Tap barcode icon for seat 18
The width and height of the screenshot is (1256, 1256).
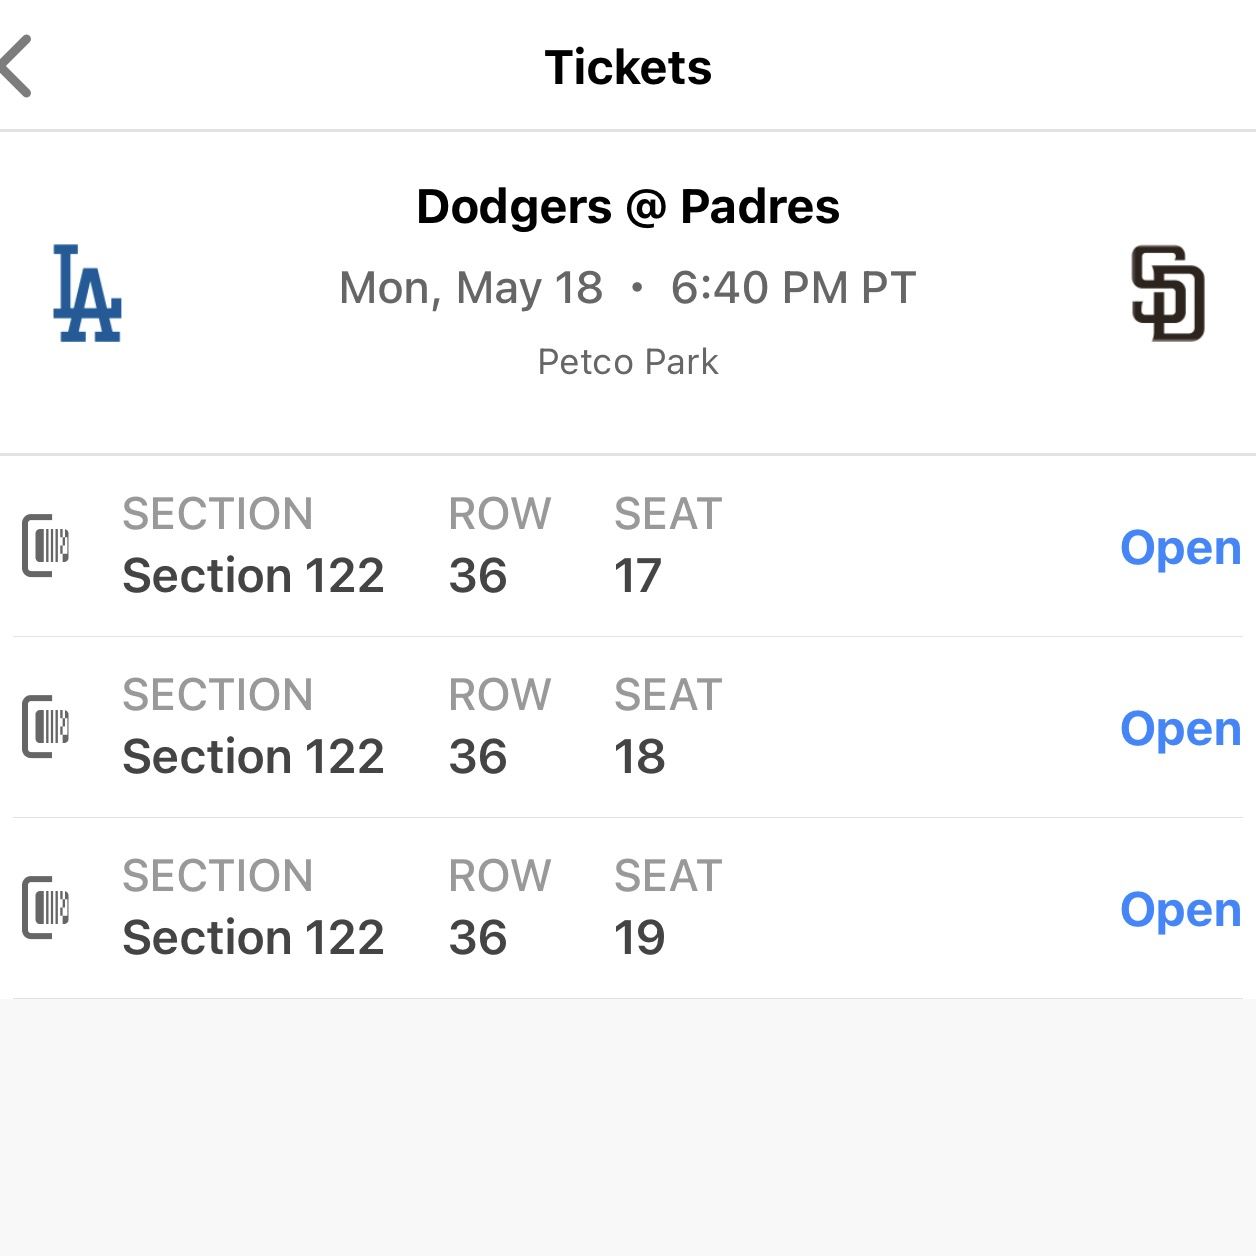coord(46,727)
